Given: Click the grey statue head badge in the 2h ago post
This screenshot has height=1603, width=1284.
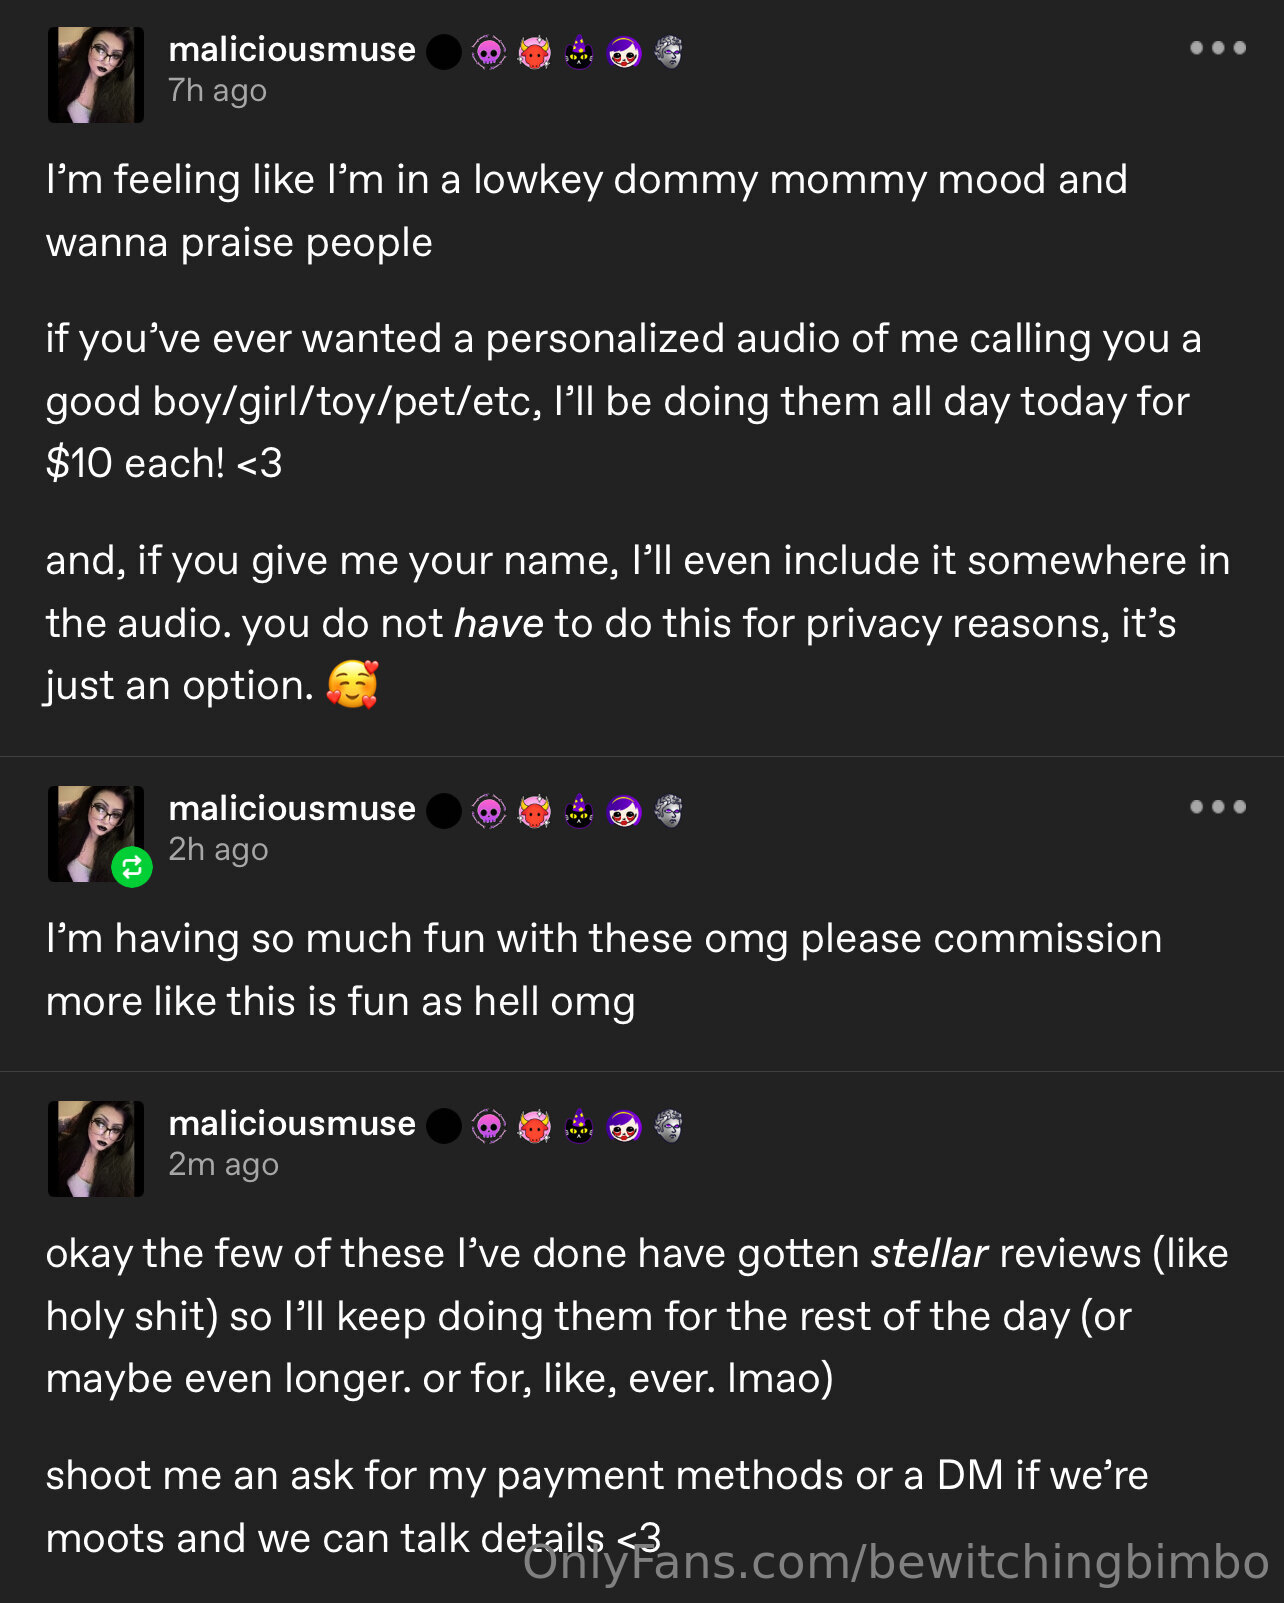Looking at the screenshot, I should [668, 811].
